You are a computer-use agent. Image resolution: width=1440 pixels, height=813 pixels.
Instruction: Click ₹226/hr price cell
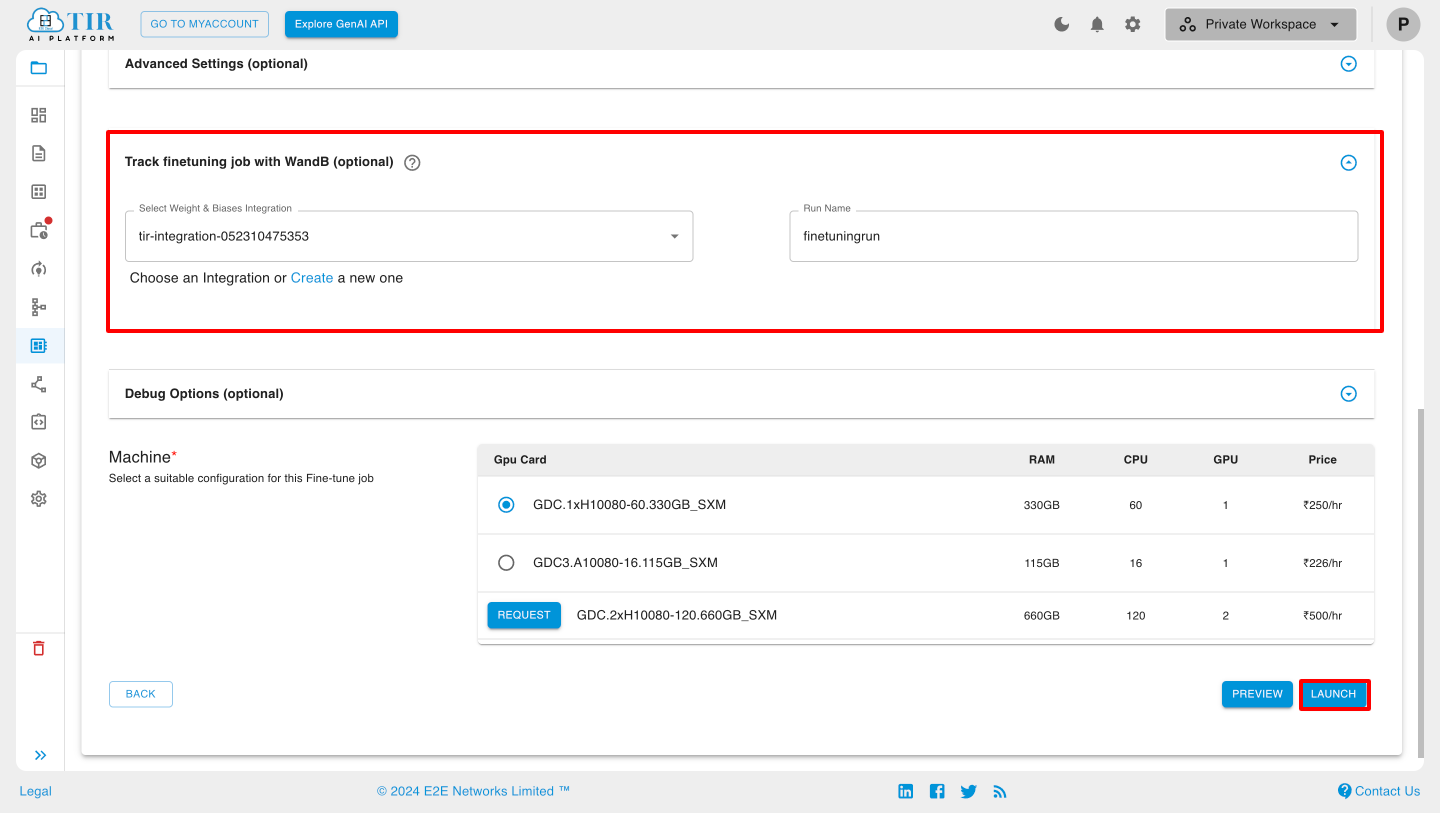point(1322,563)
